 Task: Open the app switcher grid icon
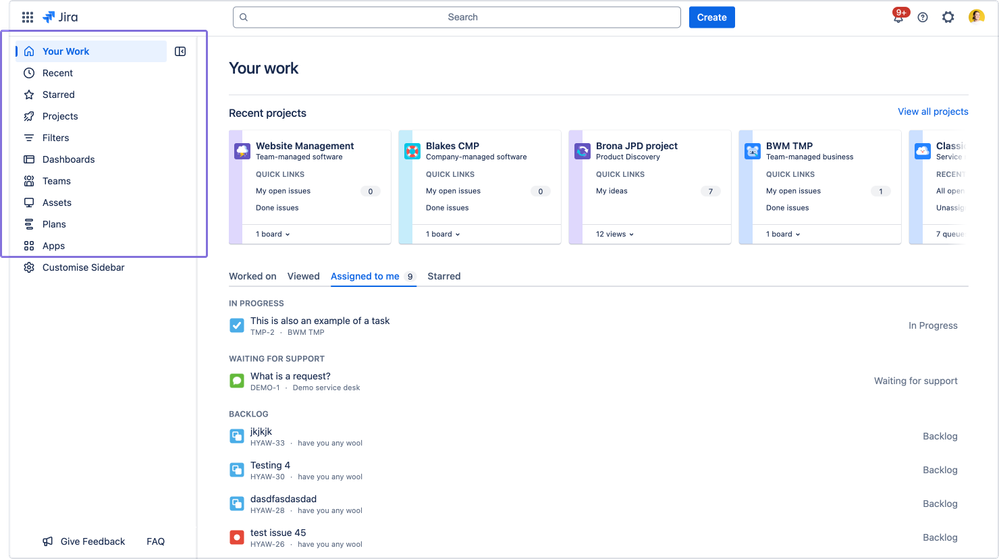pos(27,17)
